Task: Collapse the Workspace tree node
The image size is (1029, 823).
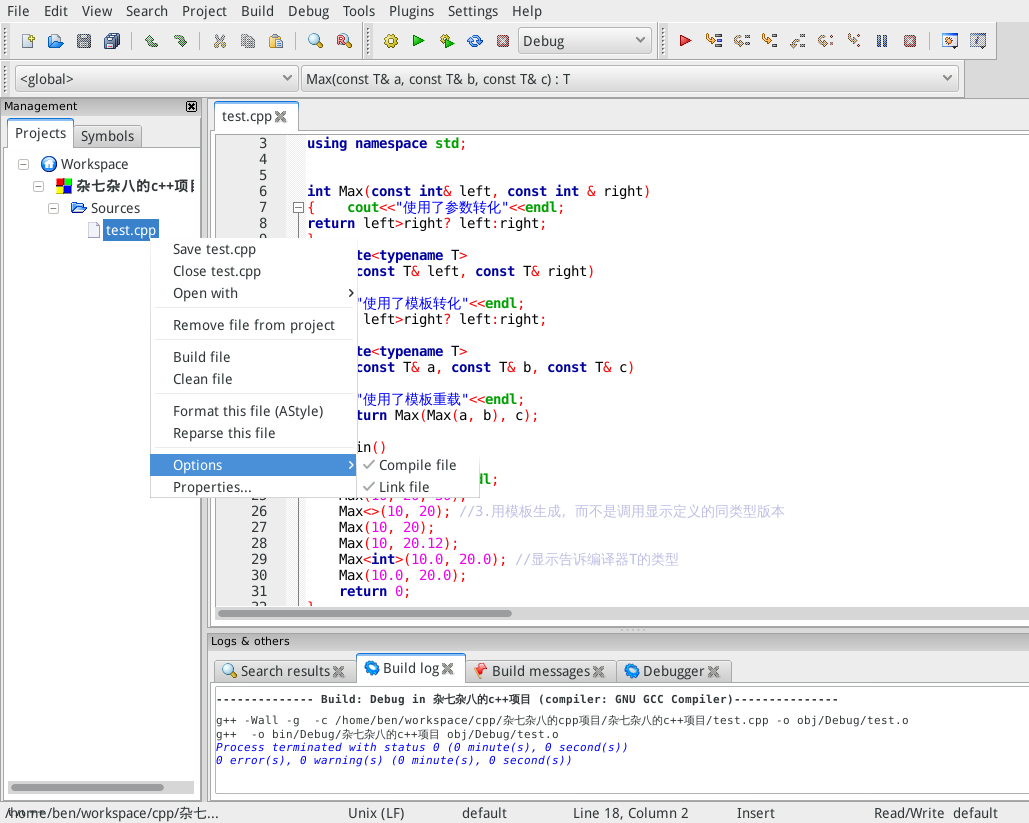Action: pyautogui.click(x=24, y=164)
